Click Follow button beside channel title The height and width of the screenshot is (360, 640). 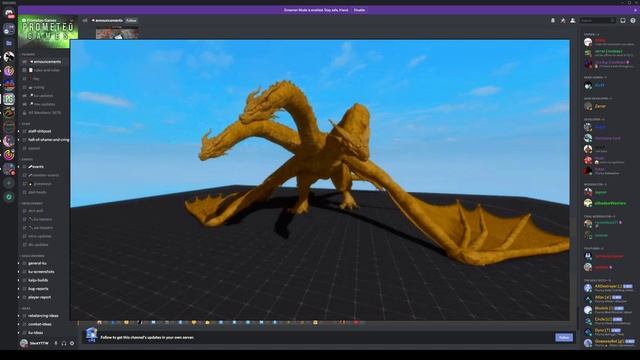coord(131,20)
